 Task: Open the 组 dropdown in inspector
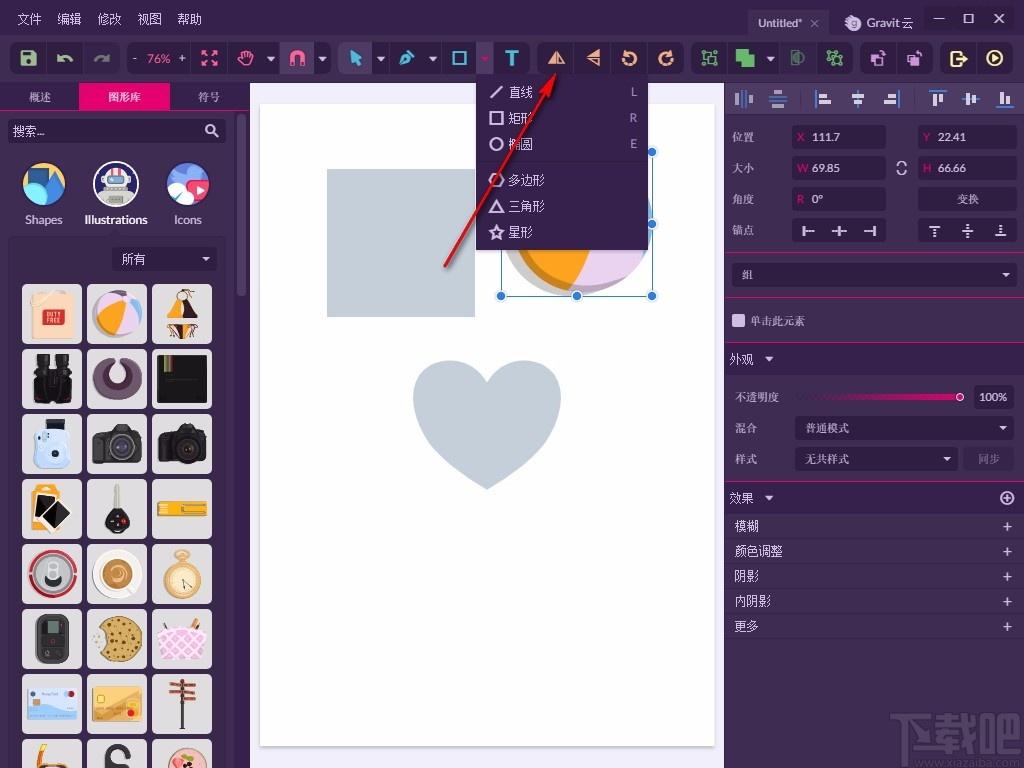pyautogui.click(x=874, y=275)
